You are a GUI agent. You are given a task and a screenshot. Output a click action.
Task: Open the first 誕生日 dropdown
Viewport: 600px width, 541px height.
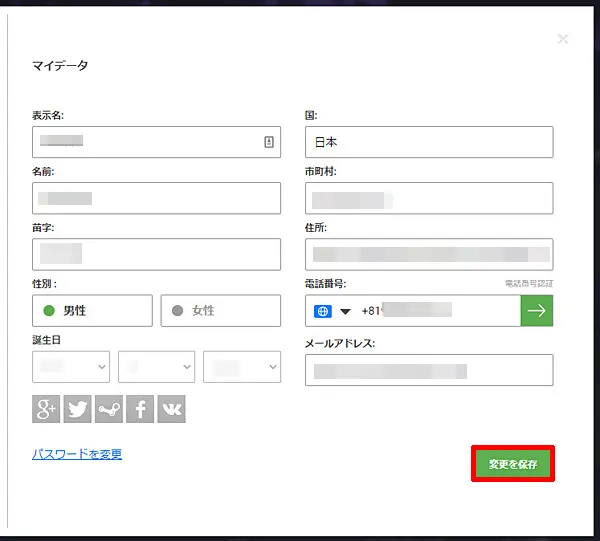point(71,367)
